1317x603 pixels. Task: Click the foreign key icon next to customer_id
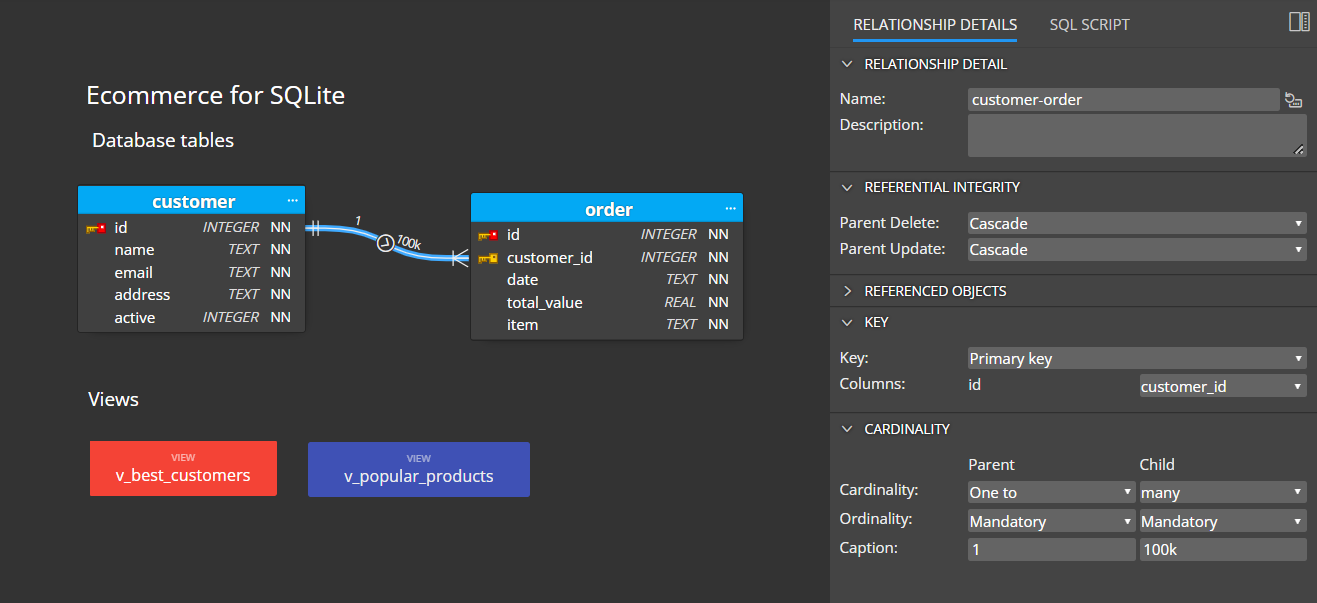pyautogui.click(x=488, y=257)
